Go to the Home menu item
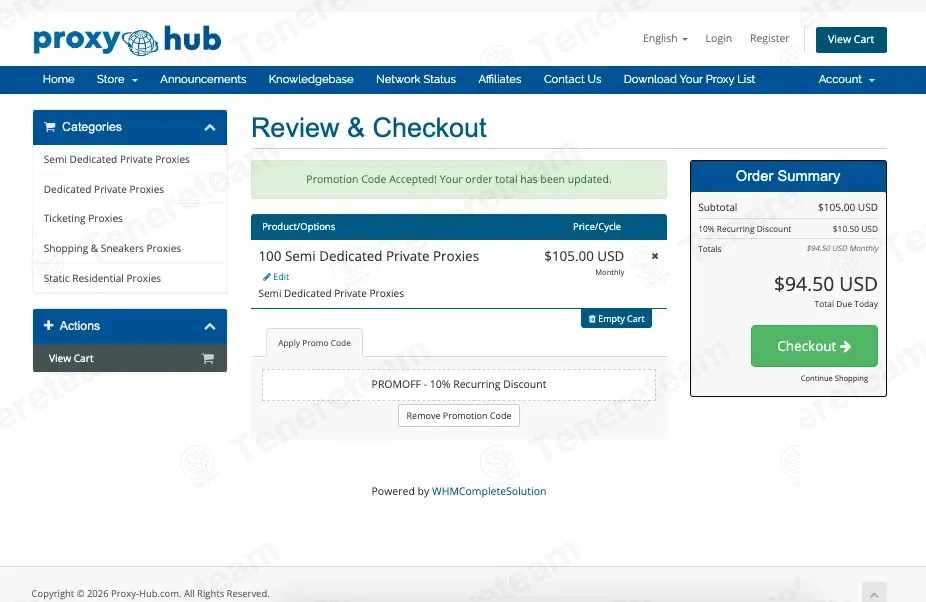Image resolution: width=926 pixels, height=602 pixels. (58, 79)
